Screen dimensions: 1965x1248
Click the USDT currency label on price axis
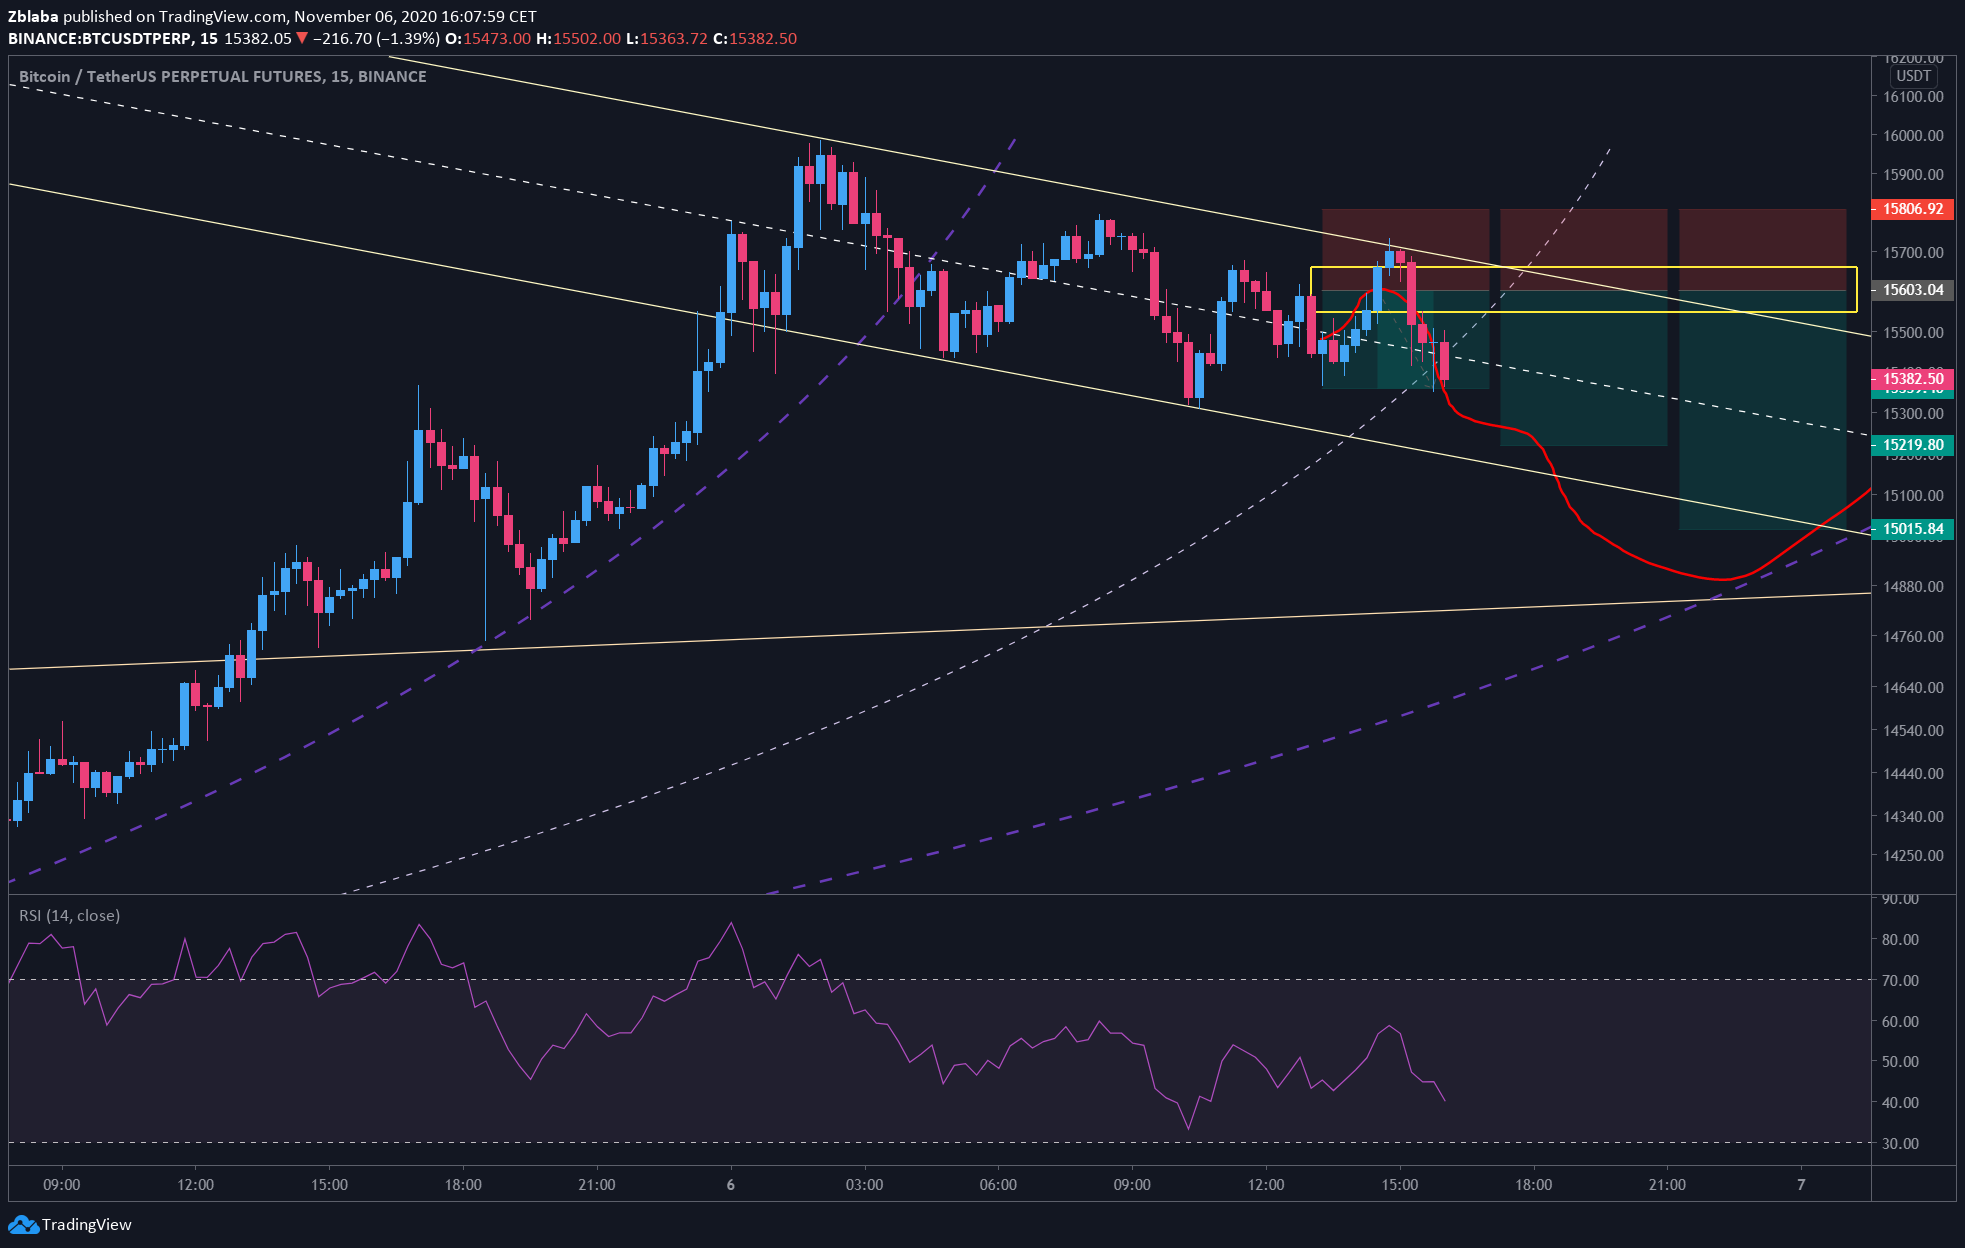[1913, 76]
